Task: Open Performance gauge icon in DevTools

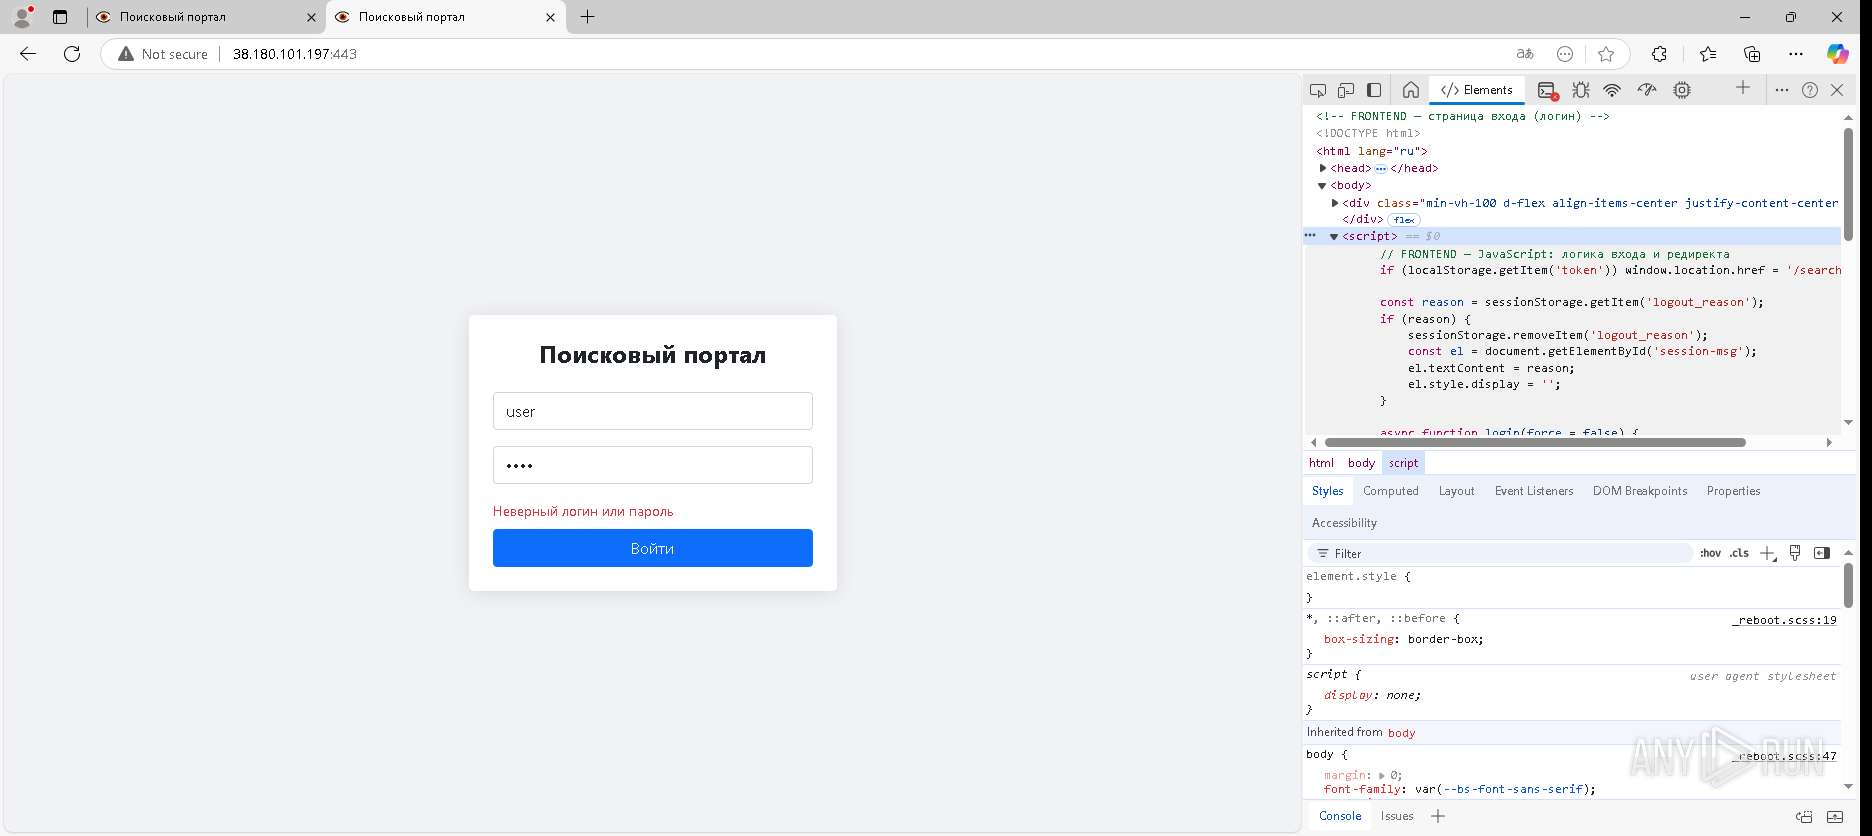Action: [1647, 90]
